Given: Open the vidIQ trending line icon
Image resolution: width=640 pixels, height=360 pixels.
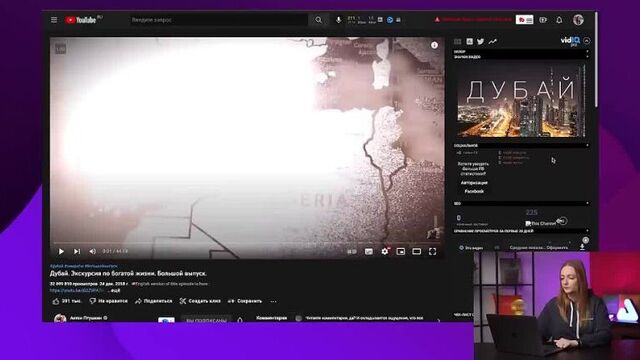Looking at the screenshot, I should pyautogui.click(x=493, y=41).
